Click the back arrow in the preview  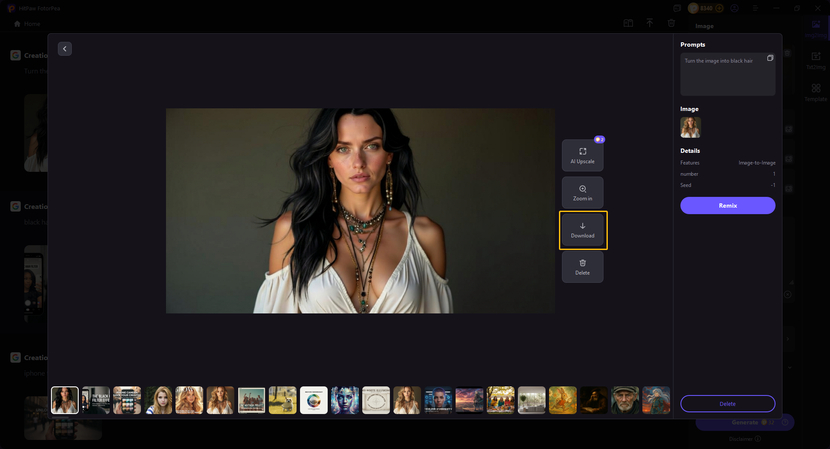[65, 49]
